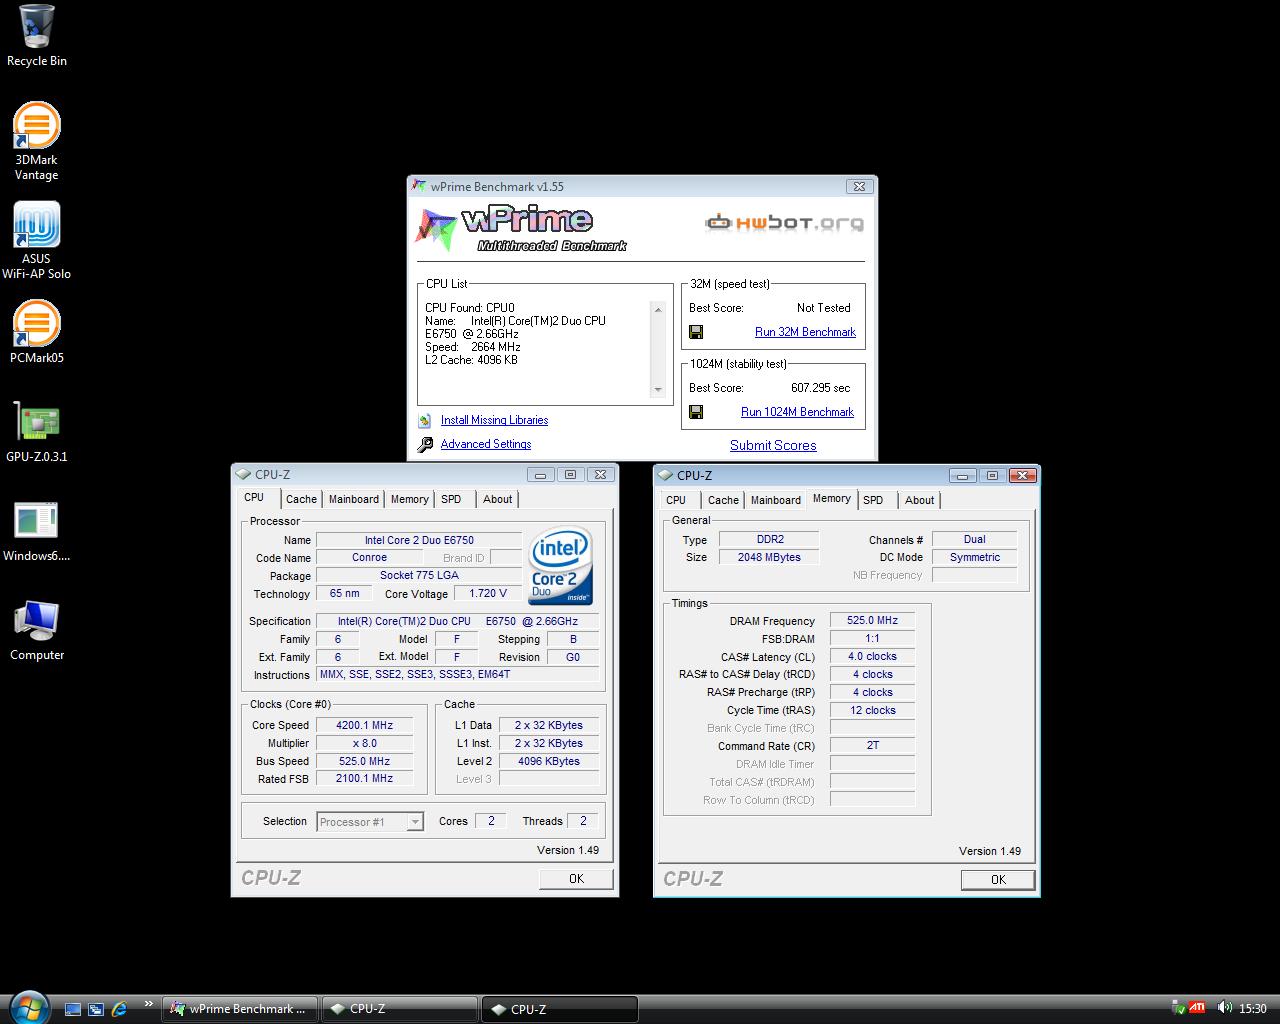
Task: Click the hwbot.org logo in wPrime
Action: 784,222
